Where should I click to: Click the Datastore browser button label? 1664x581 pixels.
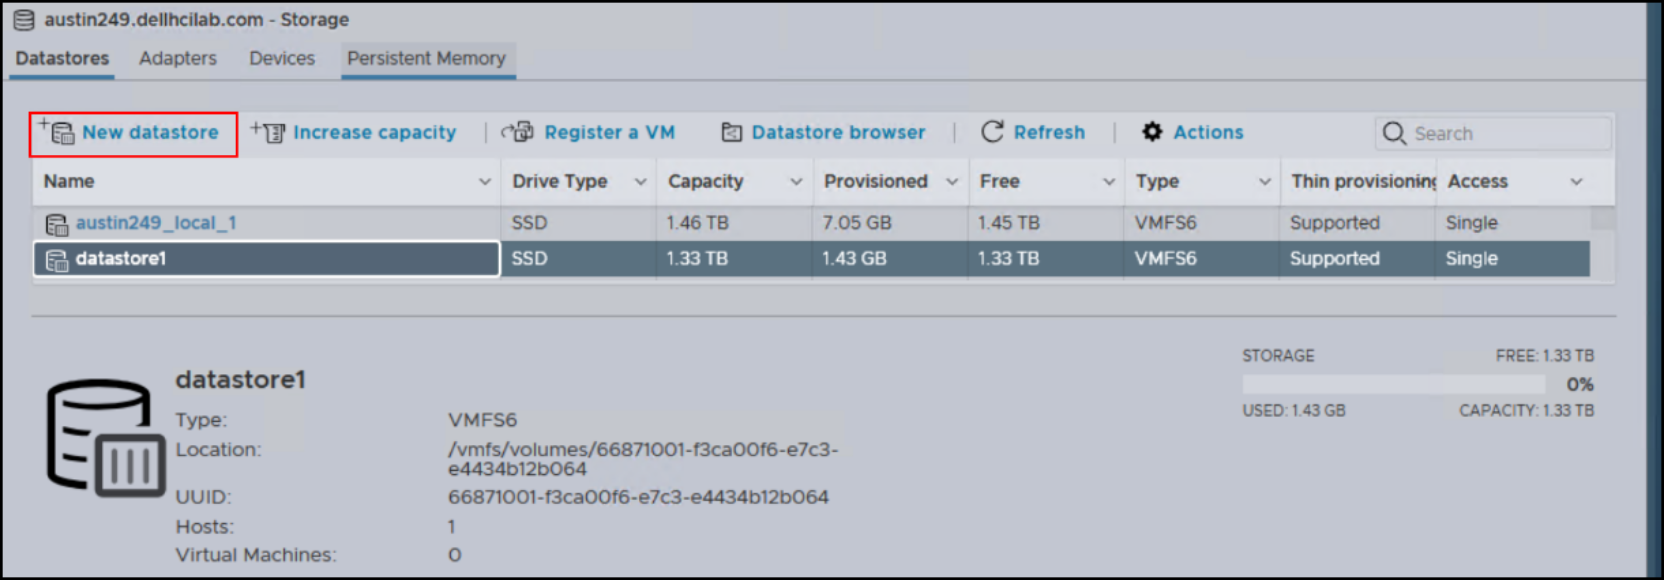click(x=838, y=132)
